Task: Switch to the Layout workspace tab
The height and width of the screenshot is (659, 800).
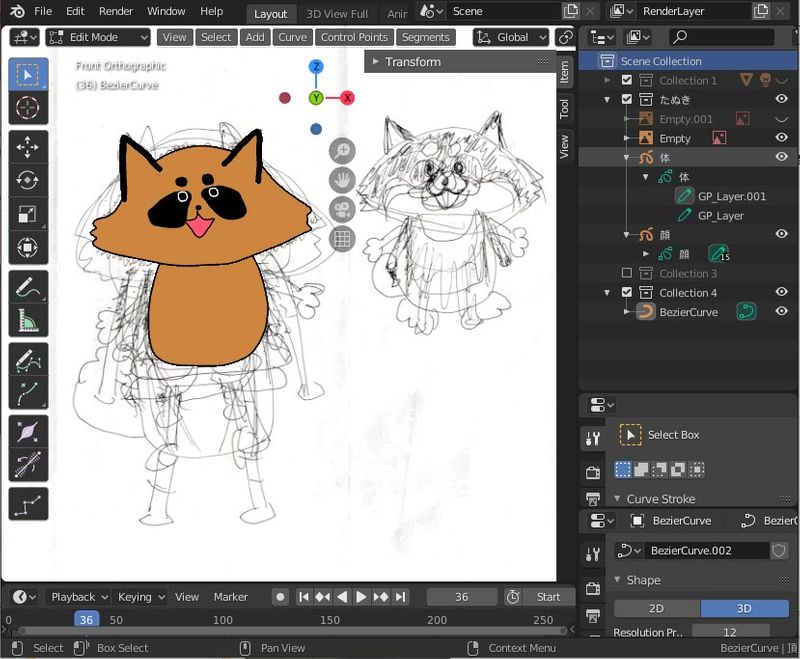Action: pos(270,14)
